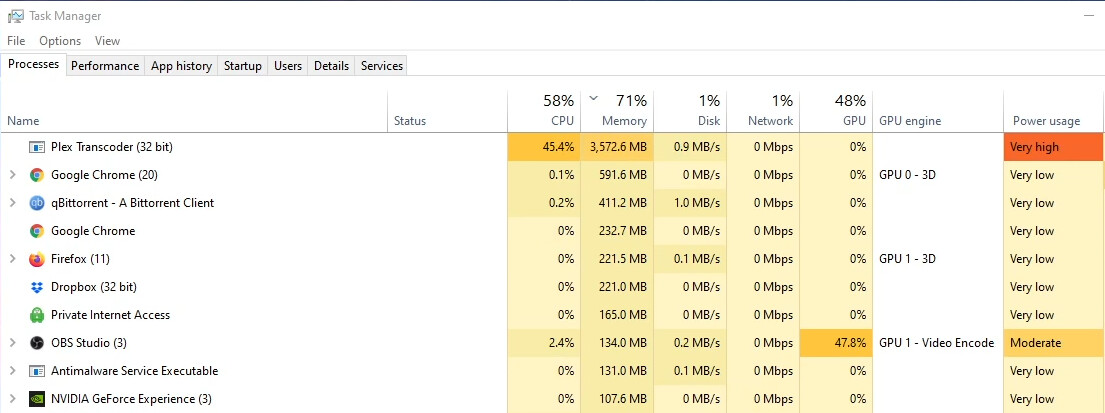Open the View menu
Viewport: 1105px width, 413px height.
click(x=107, y=41)
